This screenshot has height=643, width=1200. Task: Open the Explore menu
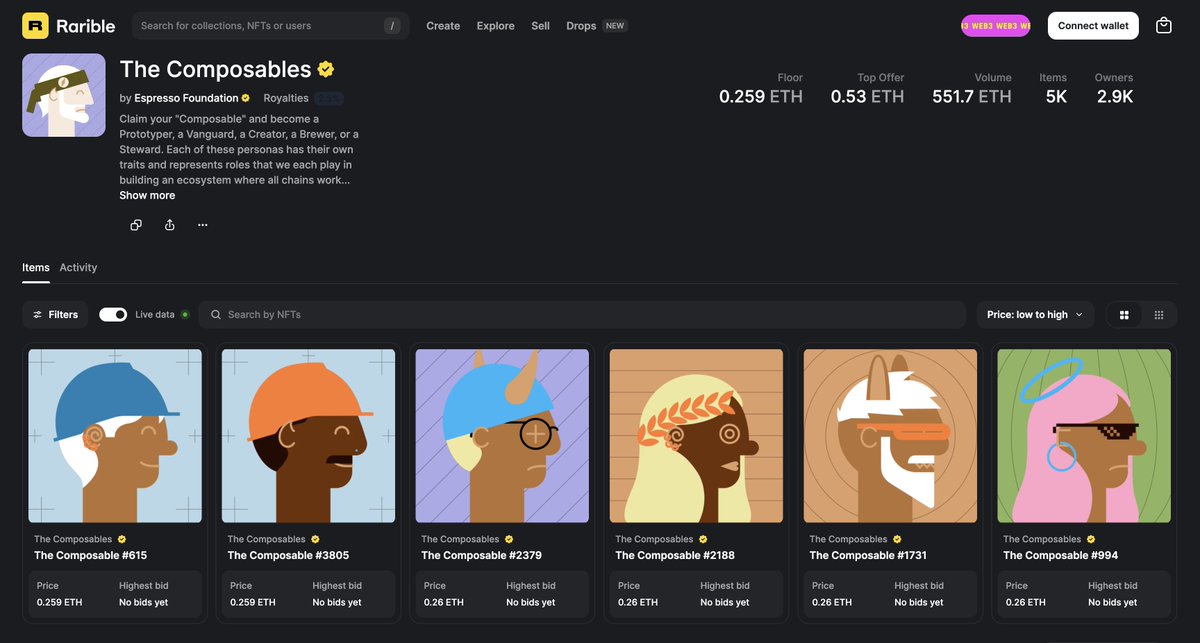point(496,26)
